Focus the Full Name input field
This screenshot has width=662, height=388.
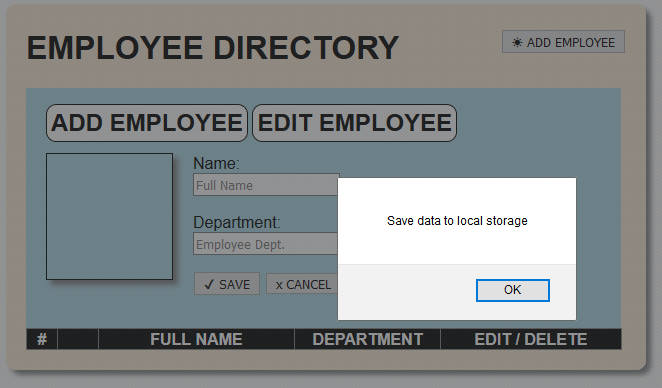[x=266, y=185]
